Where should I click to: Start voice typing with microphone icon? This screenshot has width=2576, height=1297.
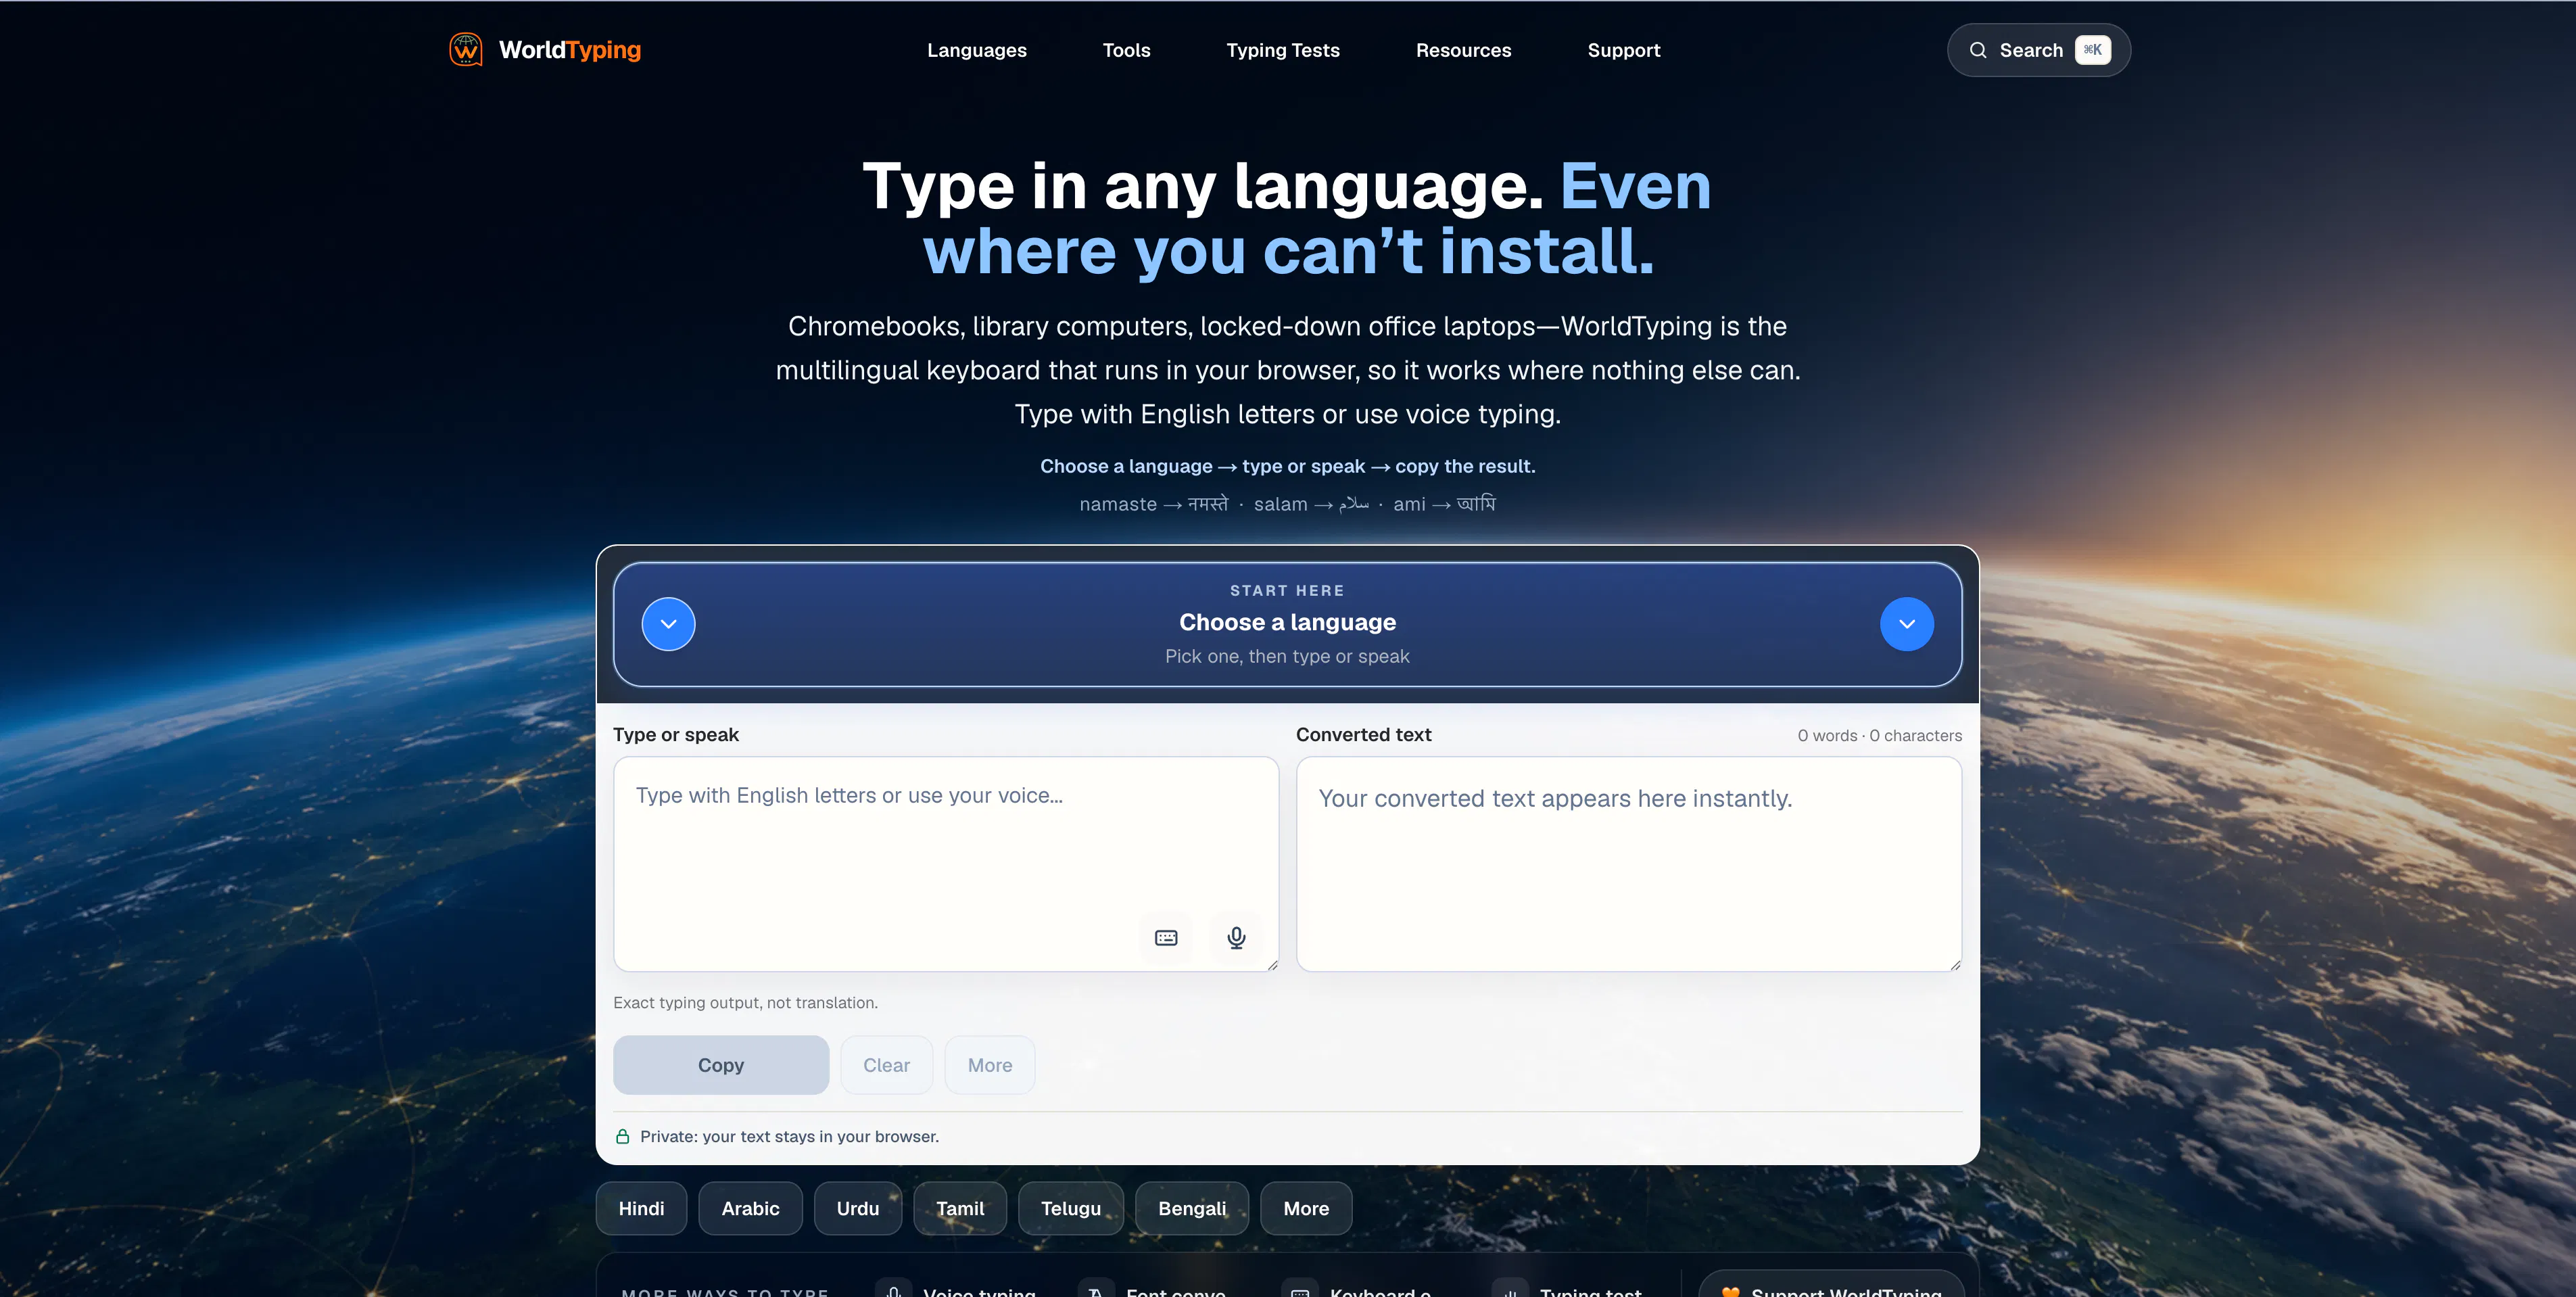[1235, 937]
